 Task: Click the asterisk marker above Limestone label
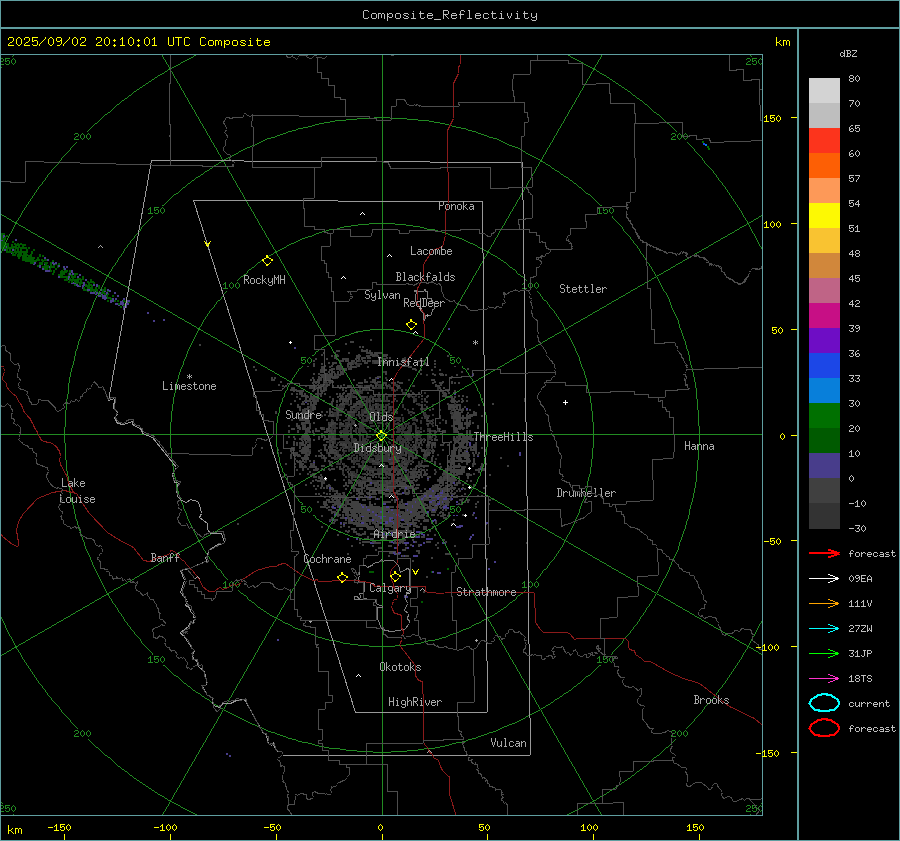(x=189, y=377)
